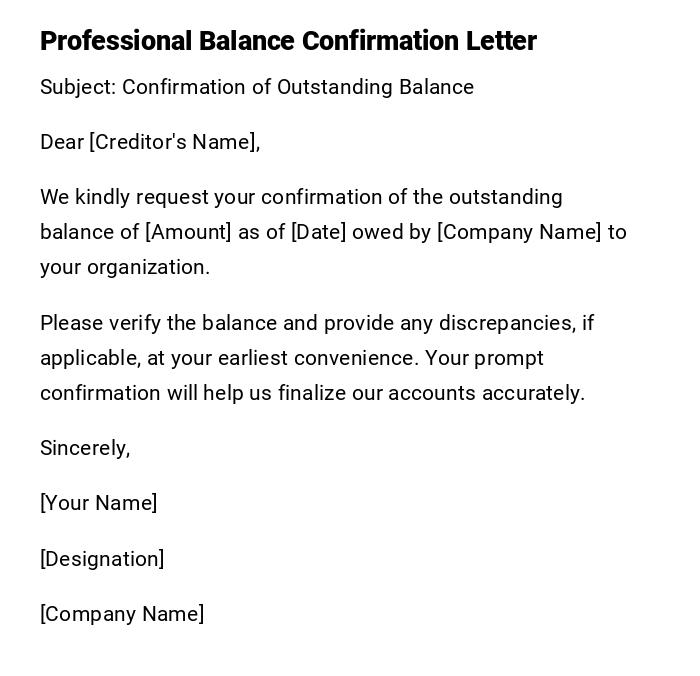Click the word Subject in the subject line

(x=77, y=87)
